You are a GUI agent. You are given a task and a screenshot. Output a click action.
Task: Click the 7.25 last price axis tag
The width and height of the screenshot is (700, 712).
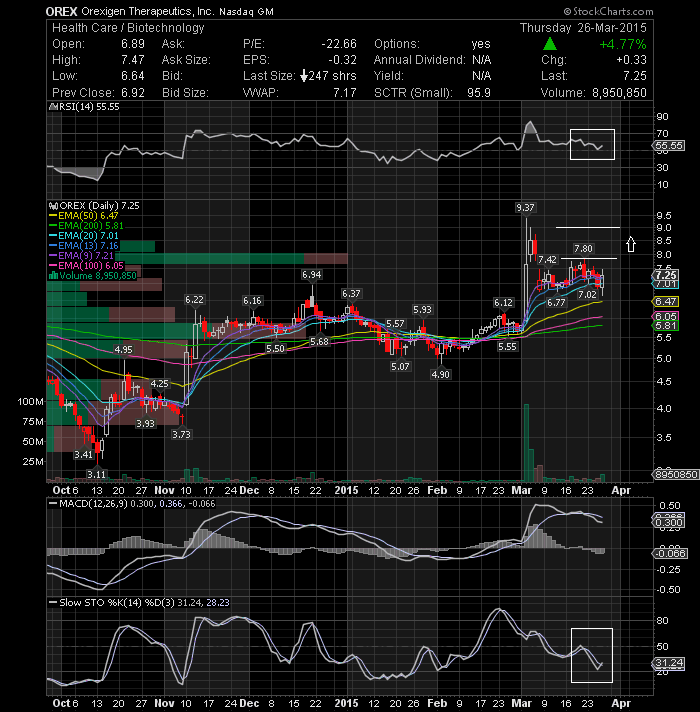(666, 275)
